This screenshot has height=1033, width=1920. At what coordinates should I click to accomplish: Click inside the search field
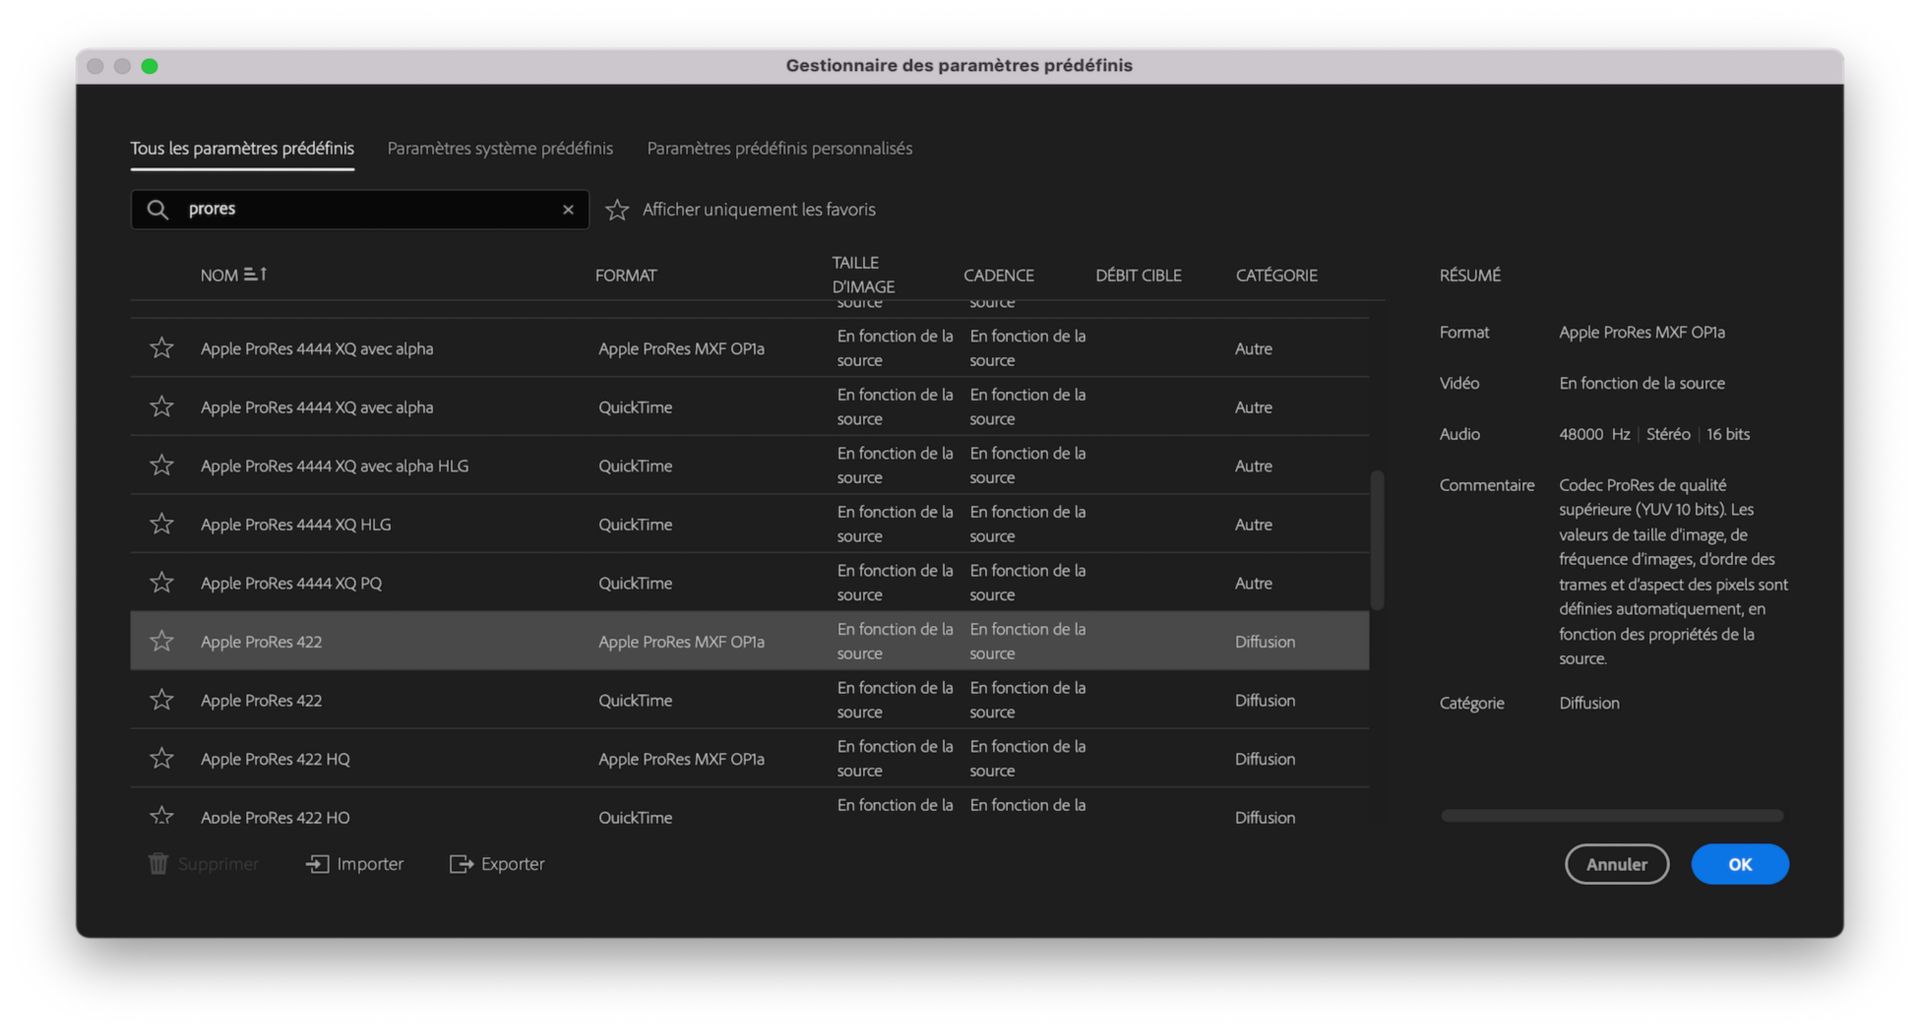tap(360, 209)
